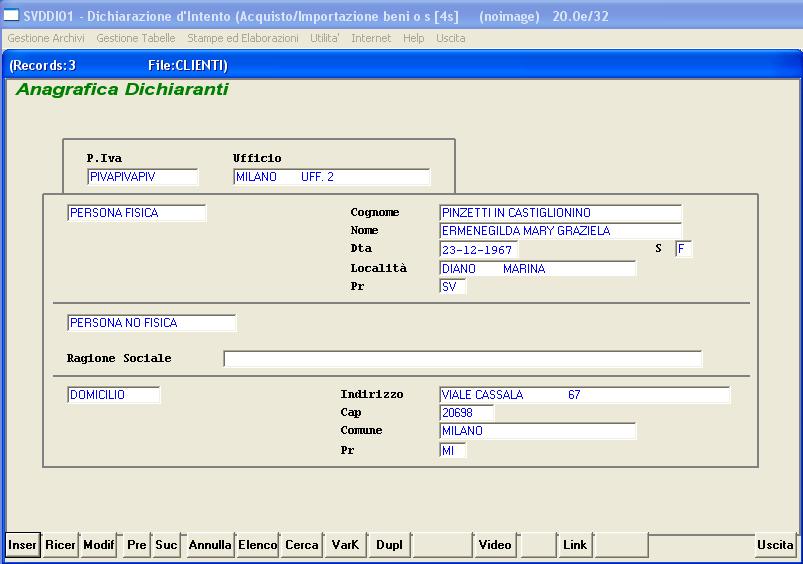Click the window icon in the title bar
803x564 pixels.
(x=11, y=15)
